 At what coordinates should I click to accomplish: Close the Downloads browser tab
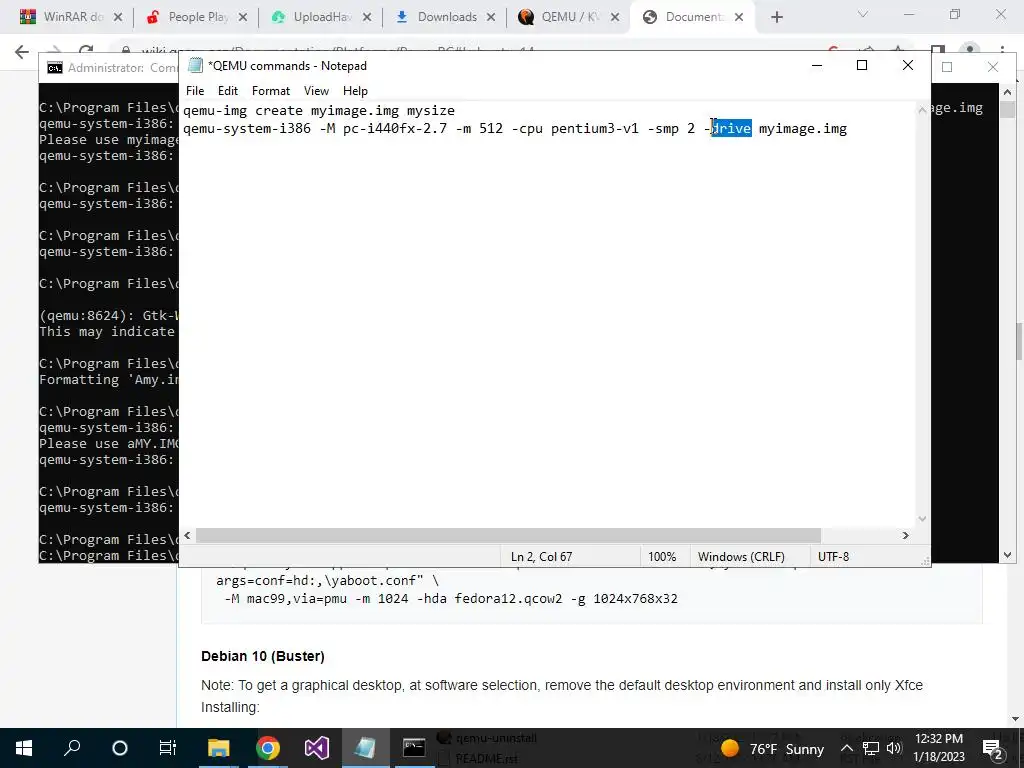point(490,18)
